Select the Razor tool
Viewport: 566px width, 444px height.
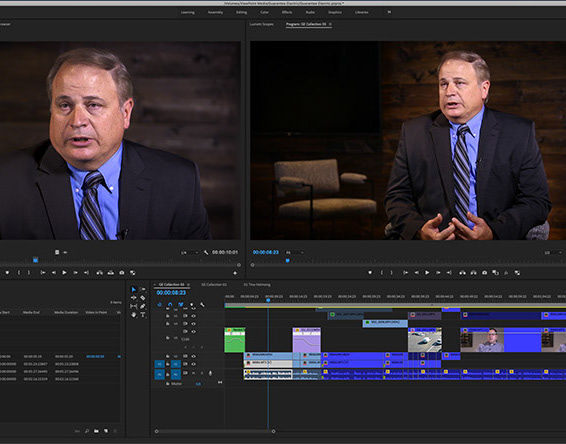click(143, 298)
